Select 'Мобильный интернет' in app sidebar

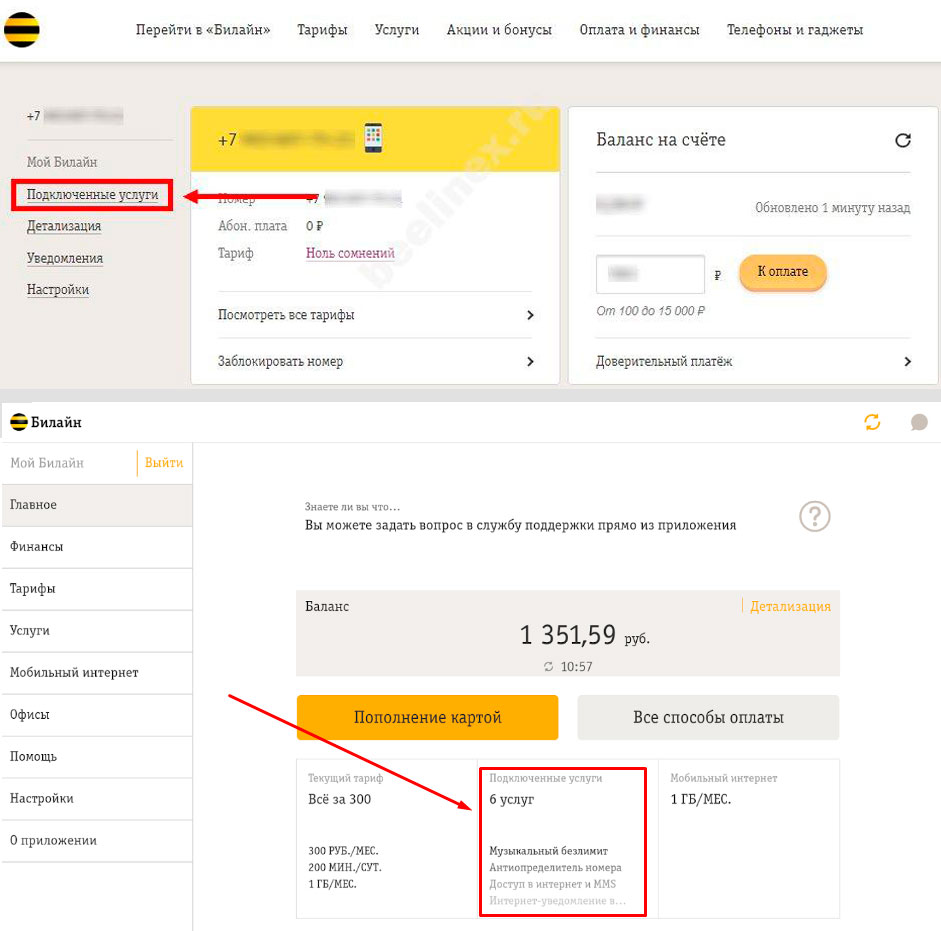(x=74, y=673)
